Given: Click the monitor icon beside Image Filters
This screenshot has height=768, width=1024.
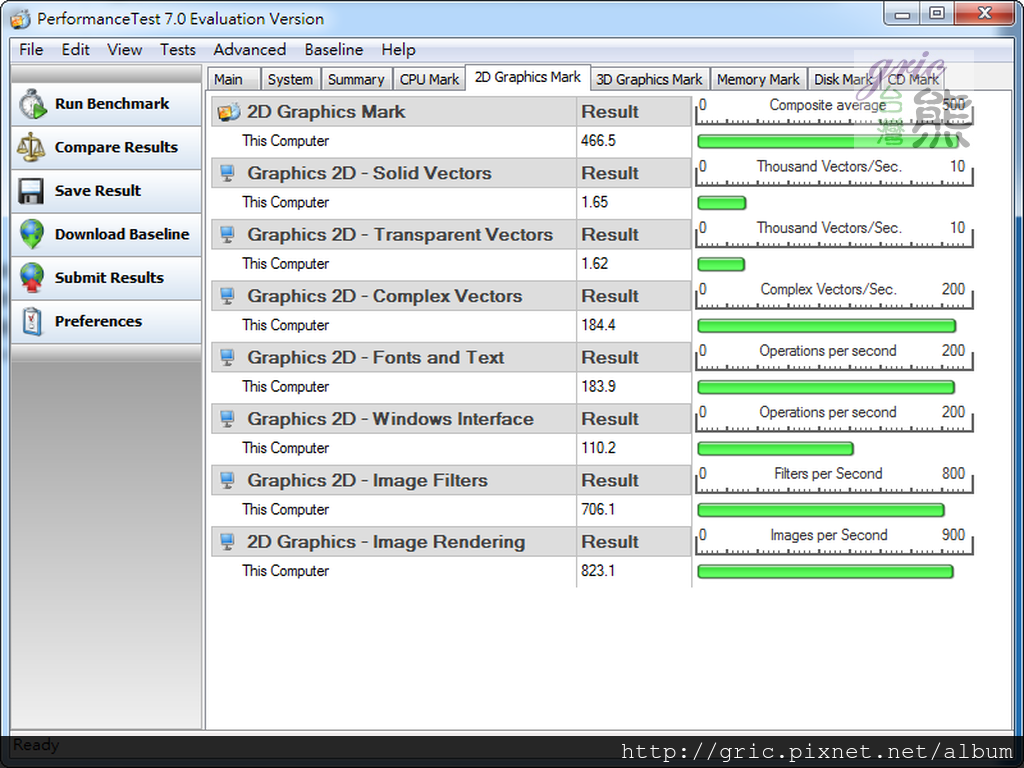Looking at the screenshot, I should tap(227, 480).
